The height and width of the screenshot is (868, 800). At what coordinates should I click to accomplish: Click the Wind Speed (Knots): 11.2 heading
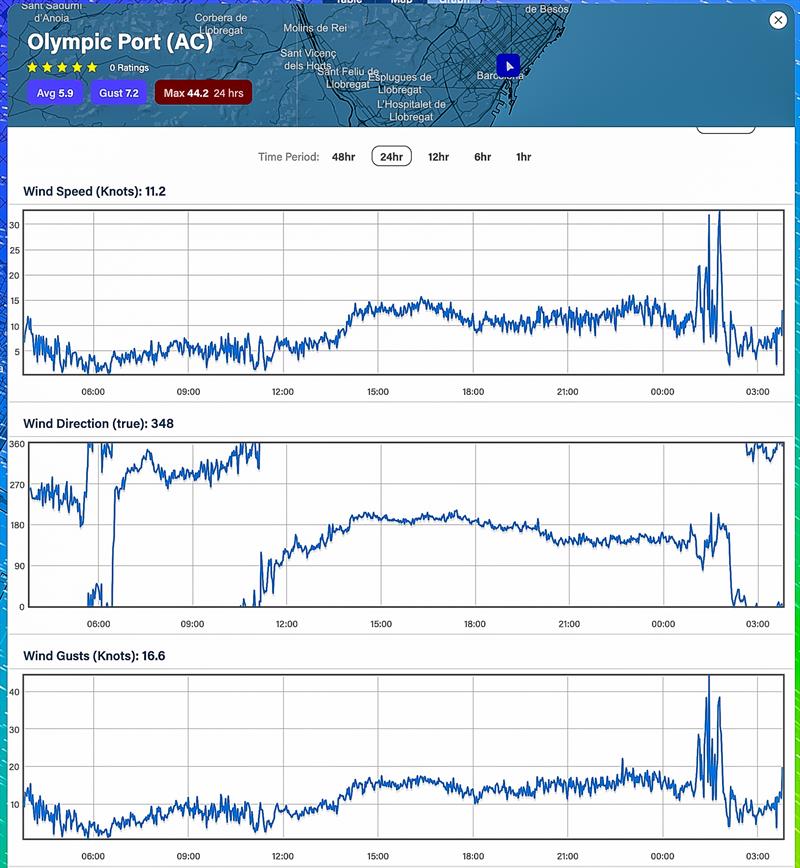tap(95, 192)
